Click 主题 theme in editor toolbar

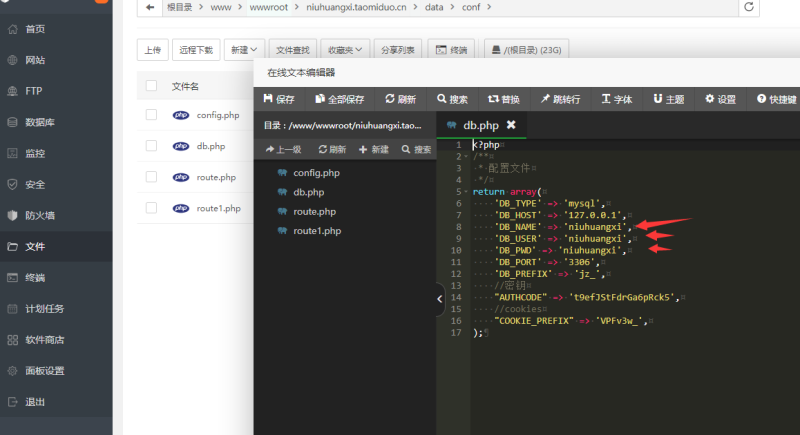pos(669,99)
